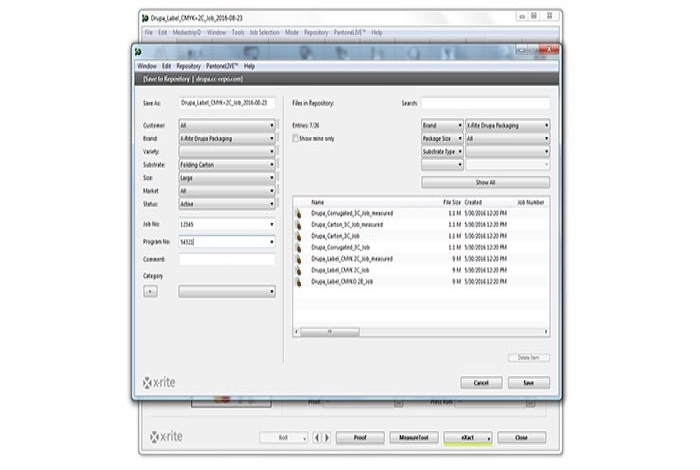Open the Repository menu in the Save dialog
The height and width of the screenshot is (470, 700).
[188, 66]
